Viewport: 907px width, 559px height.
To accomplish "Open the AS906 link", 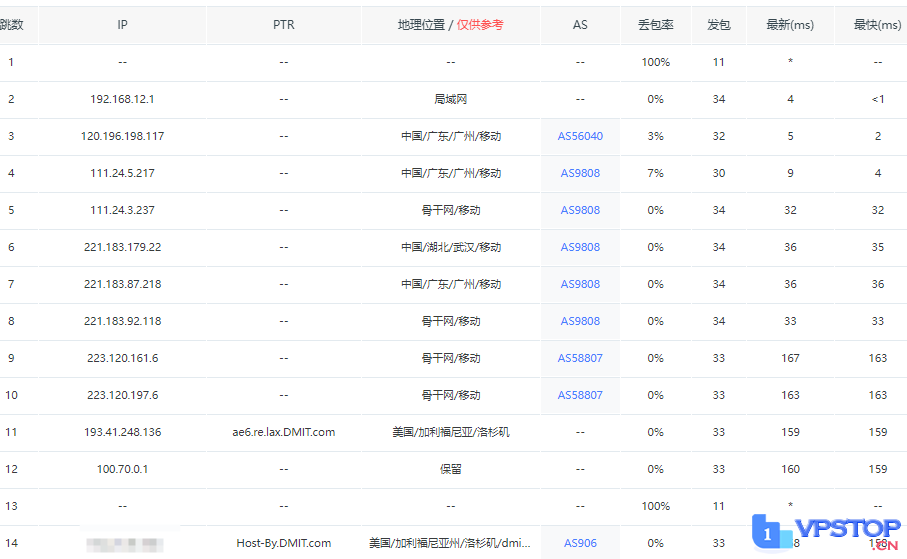I will click(x=580, y=543).
